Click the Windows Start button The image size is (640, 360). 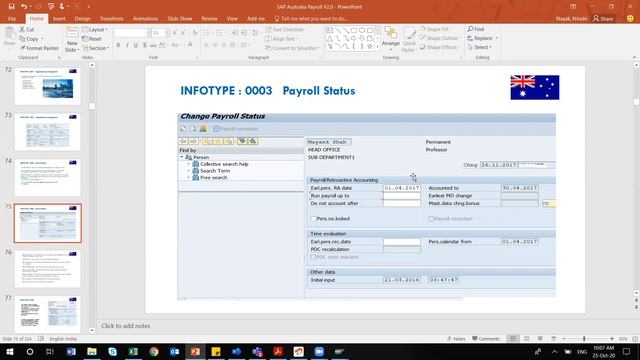click(x=9, y=351)
